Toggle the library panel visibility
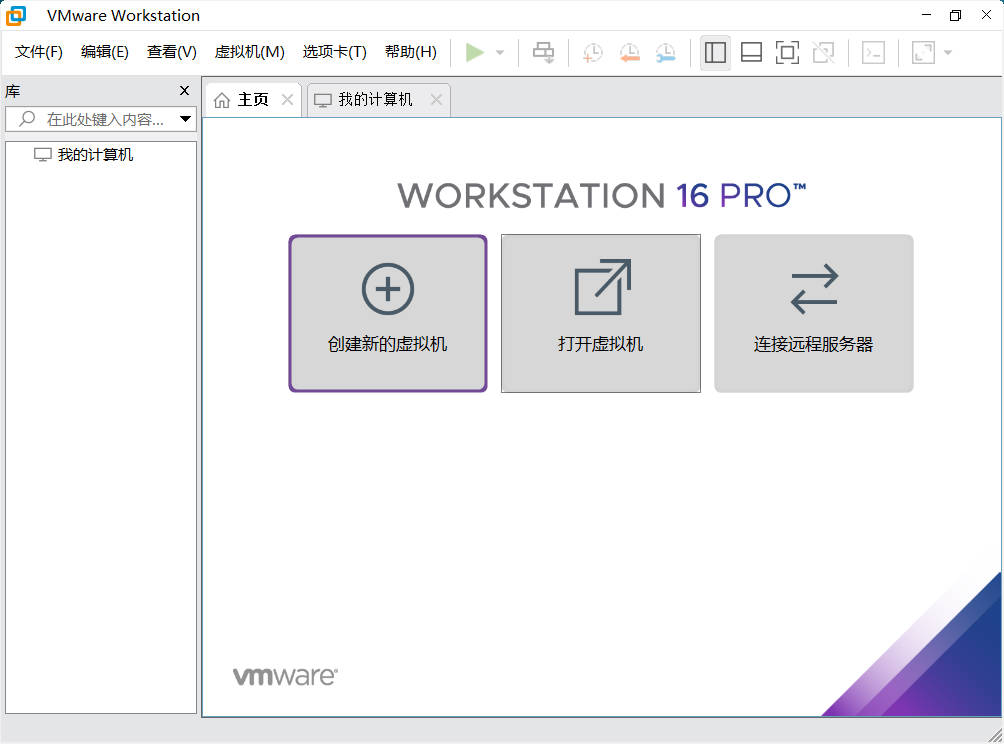Viewport: 1004px width, 744px height. [x=715, y=52]
